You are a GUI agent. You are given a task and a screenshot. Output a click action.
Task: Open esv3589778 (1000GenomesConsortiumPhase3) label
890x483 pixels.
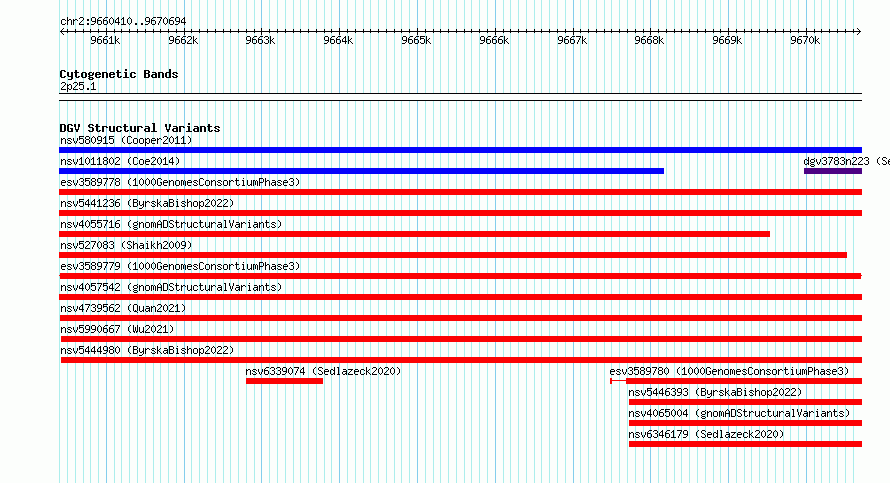180,182
